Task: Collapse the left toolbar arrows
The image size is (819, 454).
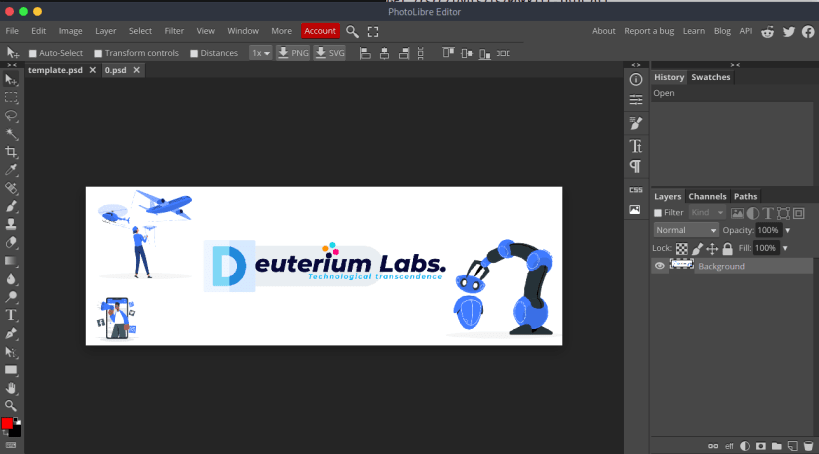Action: pos(11,65)
